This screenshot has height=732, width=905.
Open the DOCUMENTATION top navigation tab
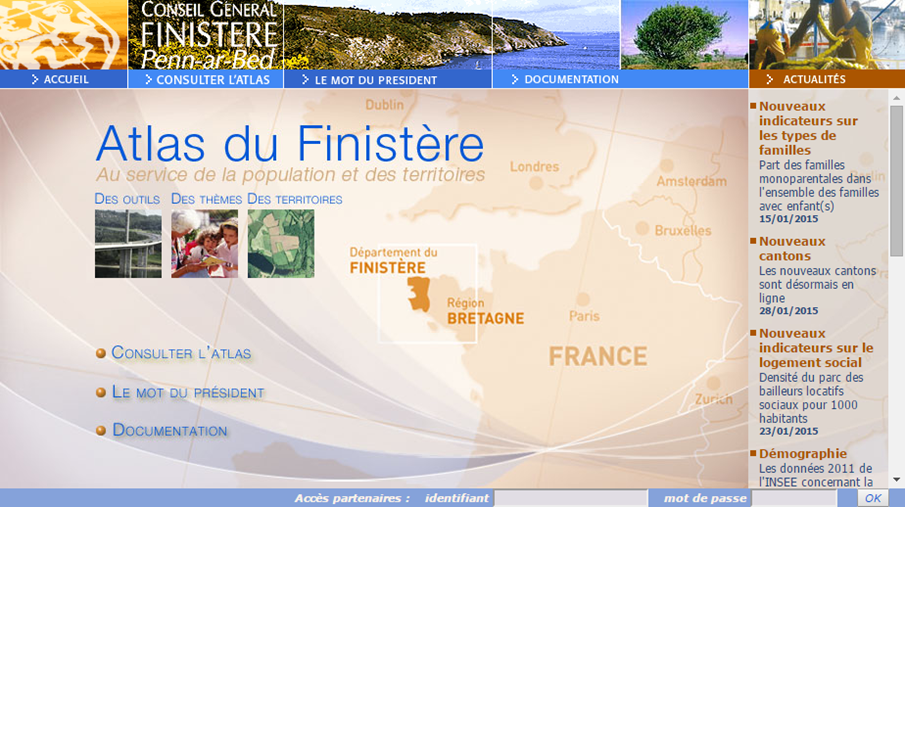click(x=620, y=79)
